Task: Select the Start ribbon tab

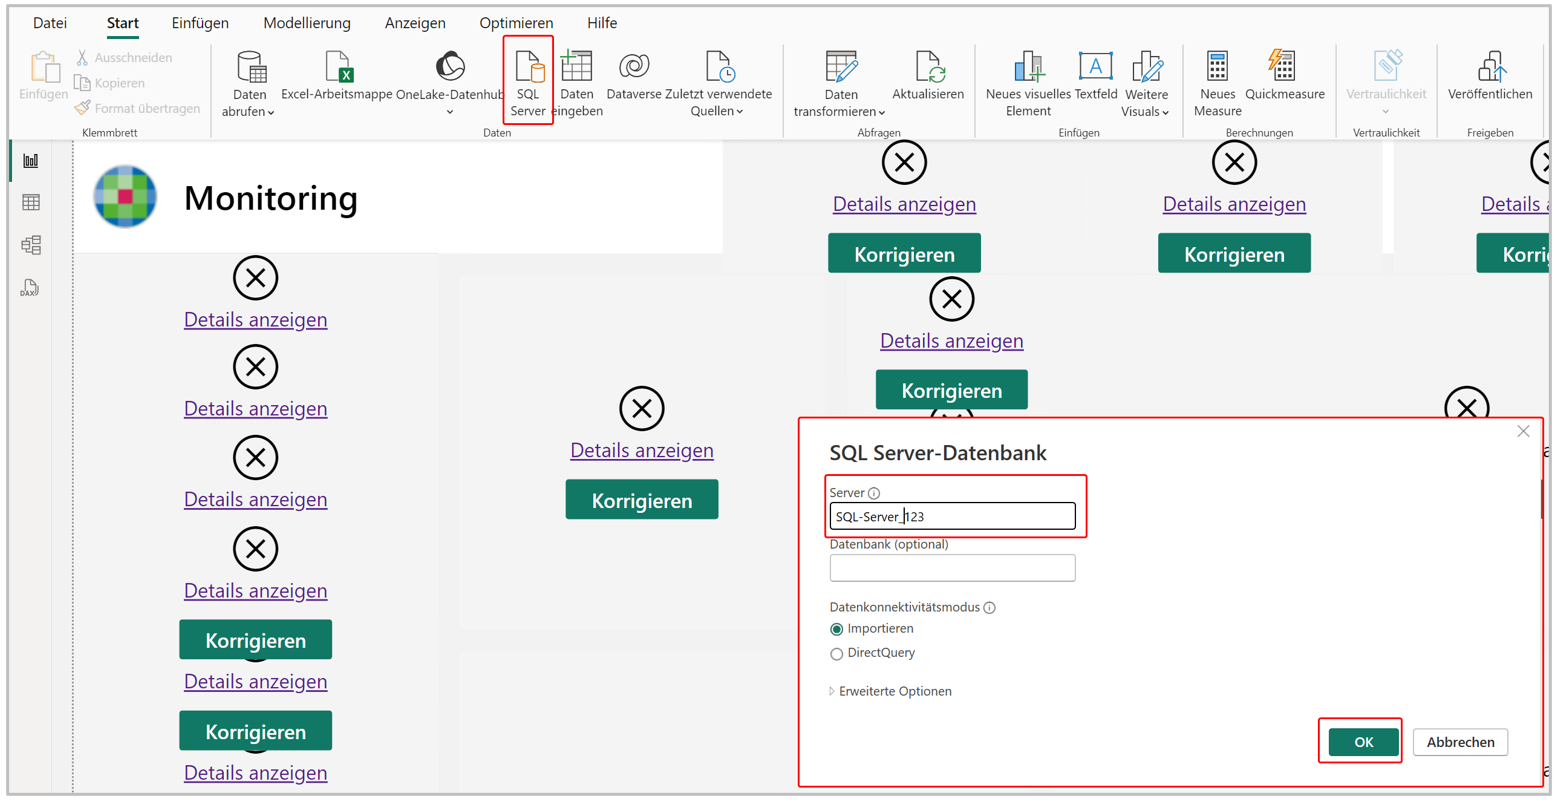Action: (x=123, y=22)
